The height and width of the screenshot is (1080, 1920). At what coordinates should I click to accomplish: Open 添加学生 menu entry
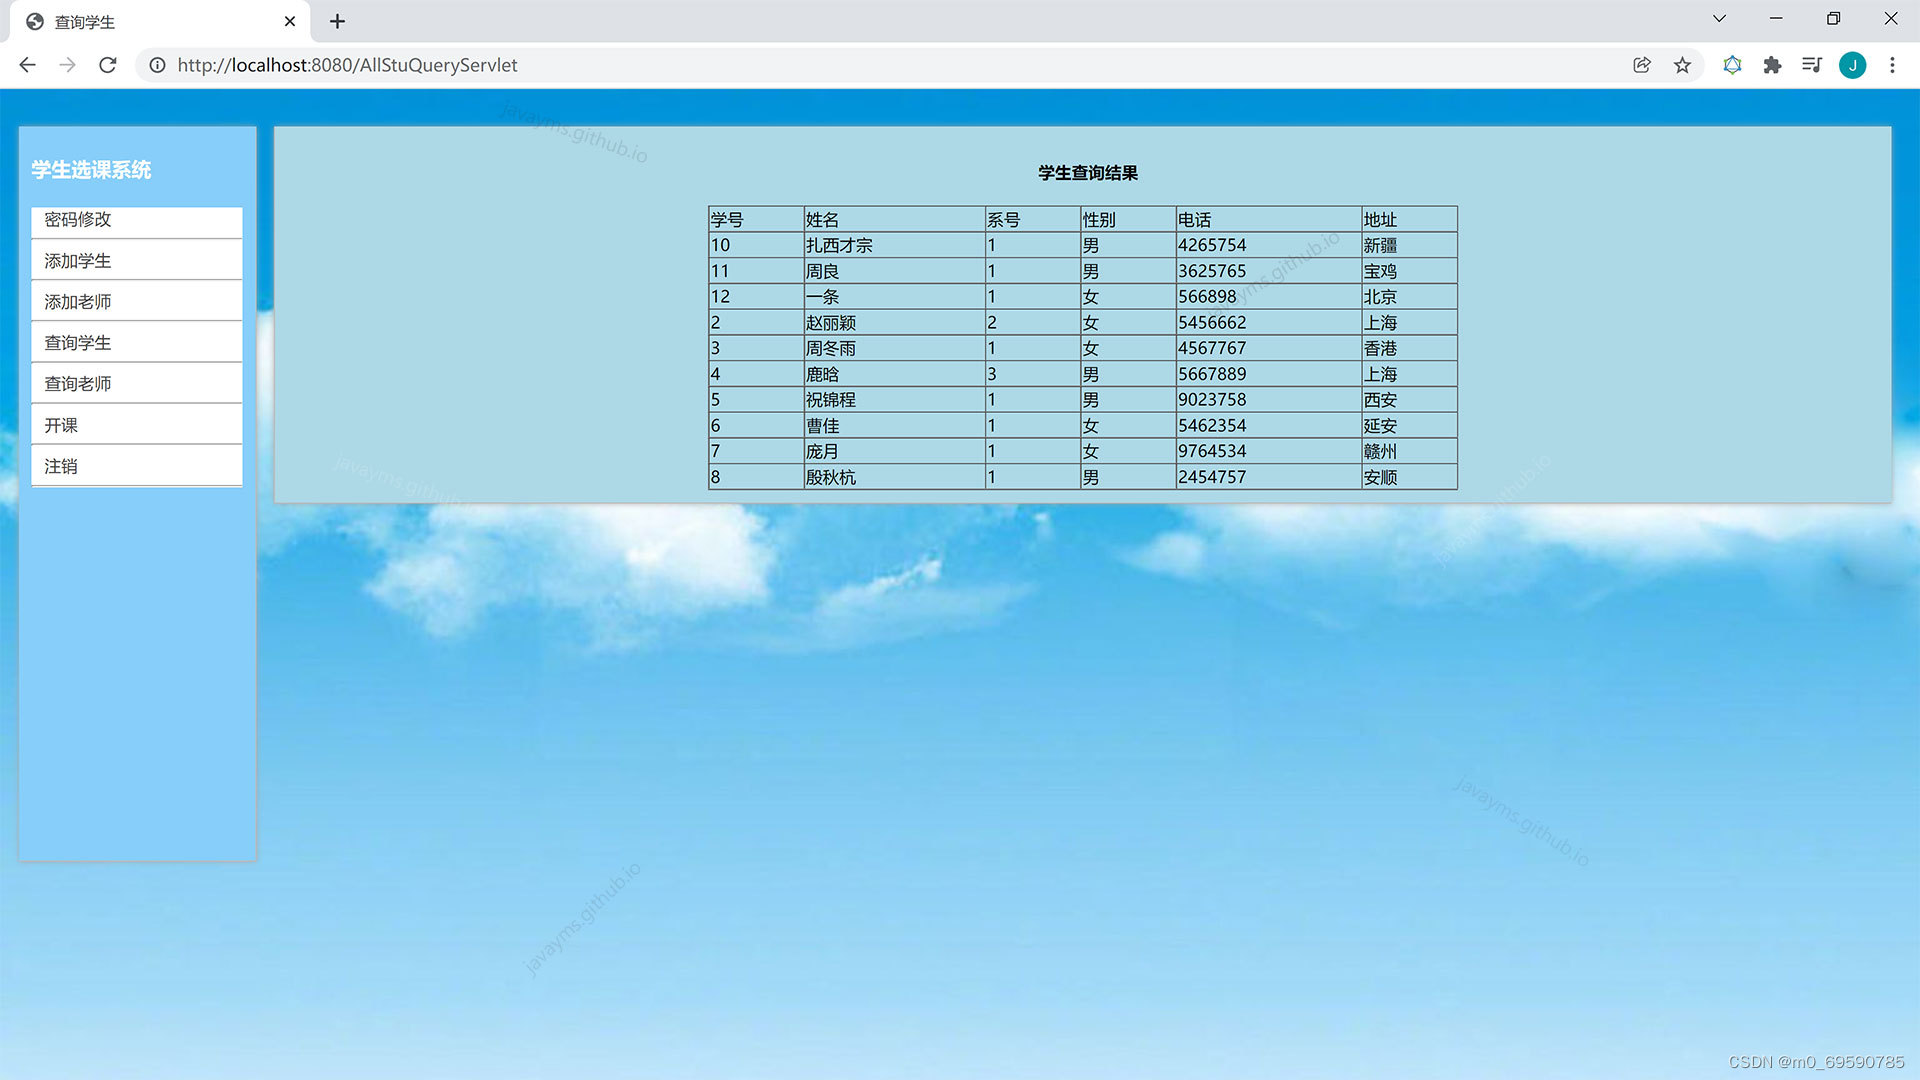click(x=78, y=261)
